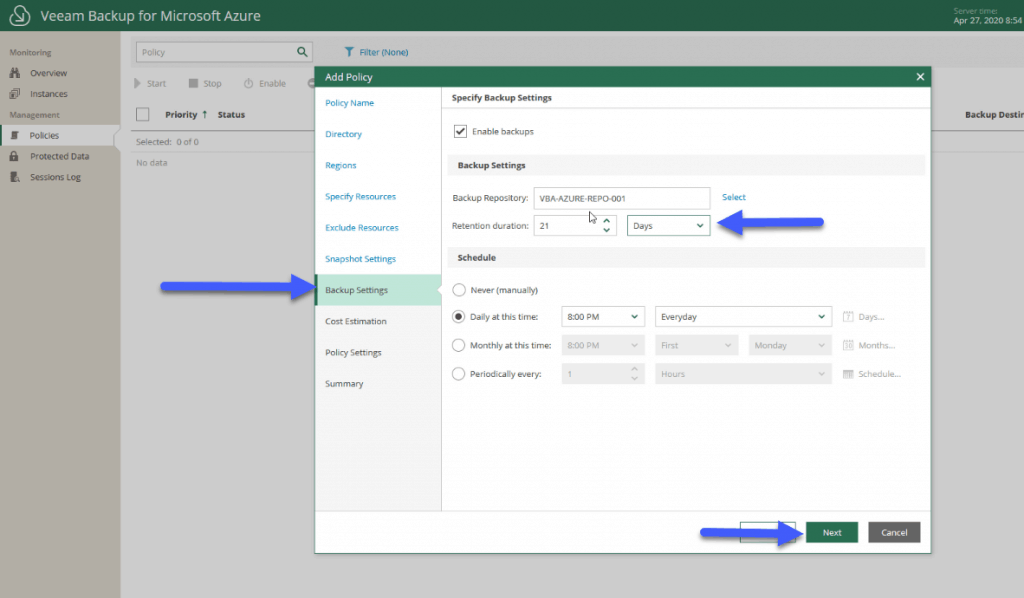The height and width of the screenshot is (598, 1024).
Task: Click the Enable power icon in toolbar
Action: pos(248,84)
